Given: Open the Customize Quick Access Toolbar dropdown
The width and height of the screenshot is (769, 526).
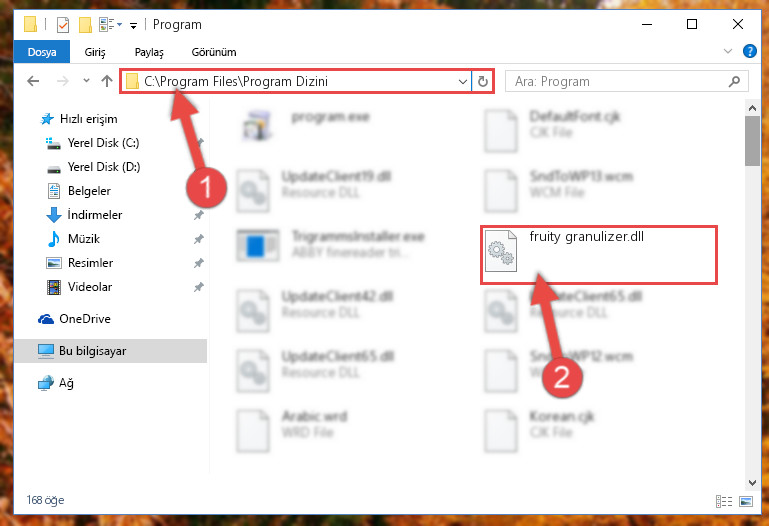Looking at the screenshot, I should click(x=133, y=25).
